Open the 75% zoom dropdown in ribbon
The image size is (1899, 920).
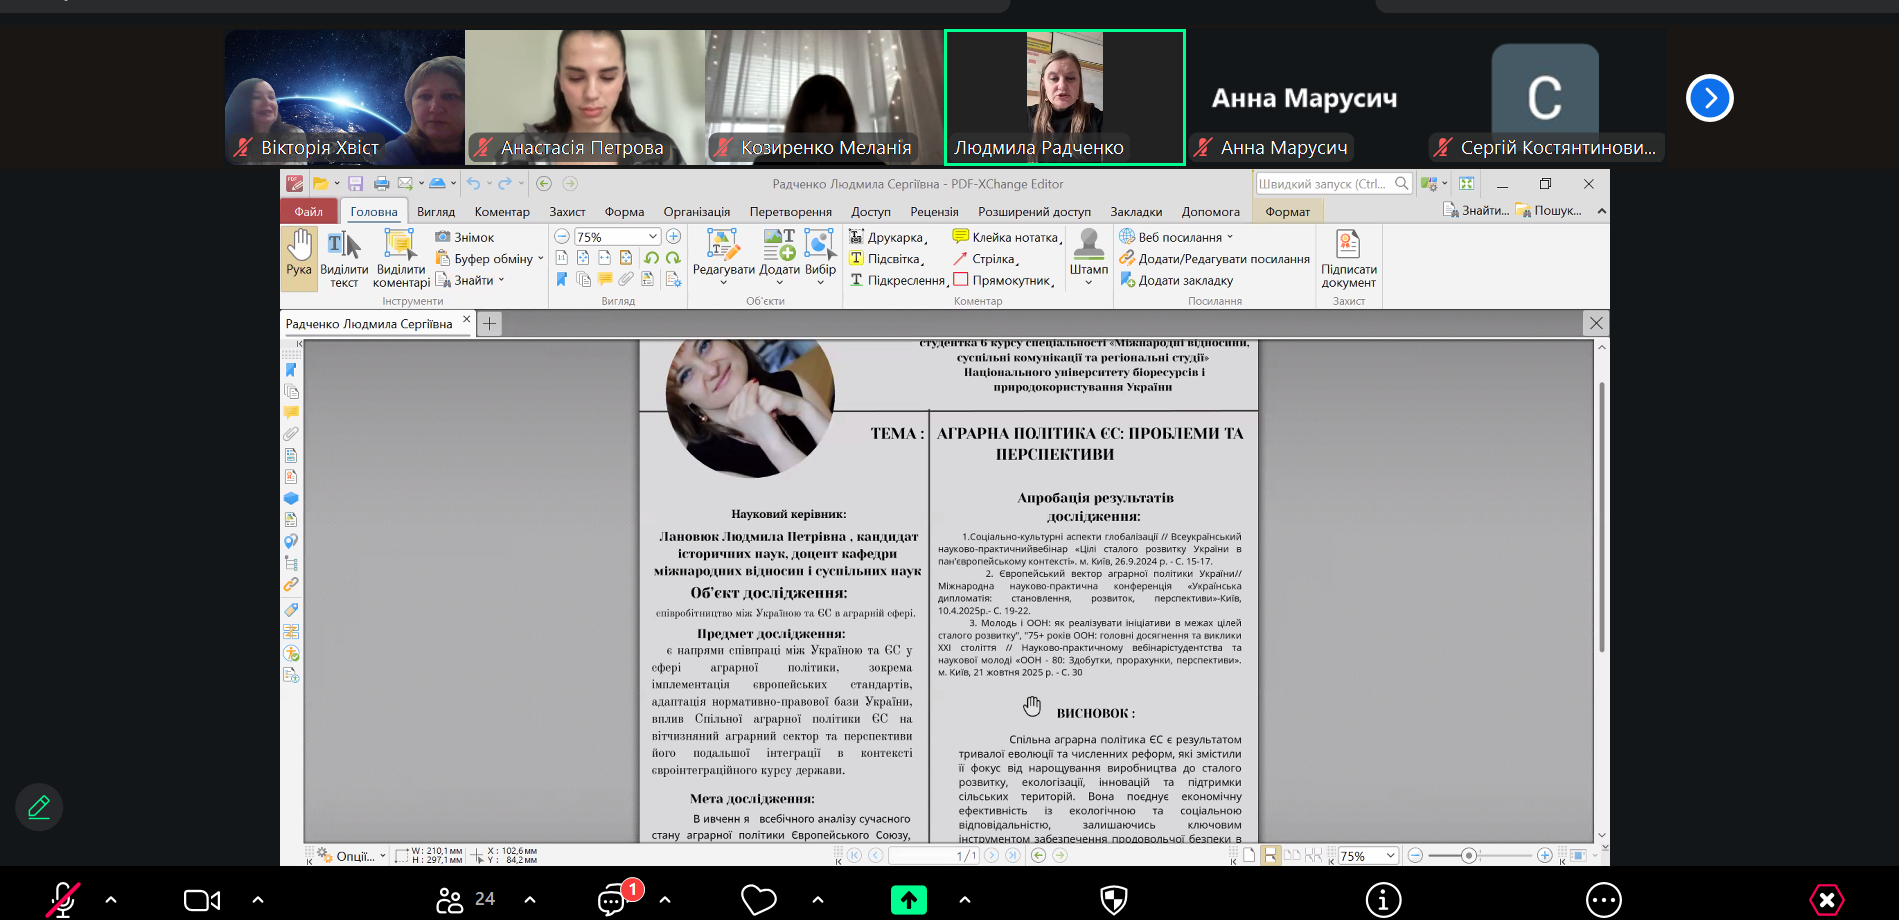point(653,237)
